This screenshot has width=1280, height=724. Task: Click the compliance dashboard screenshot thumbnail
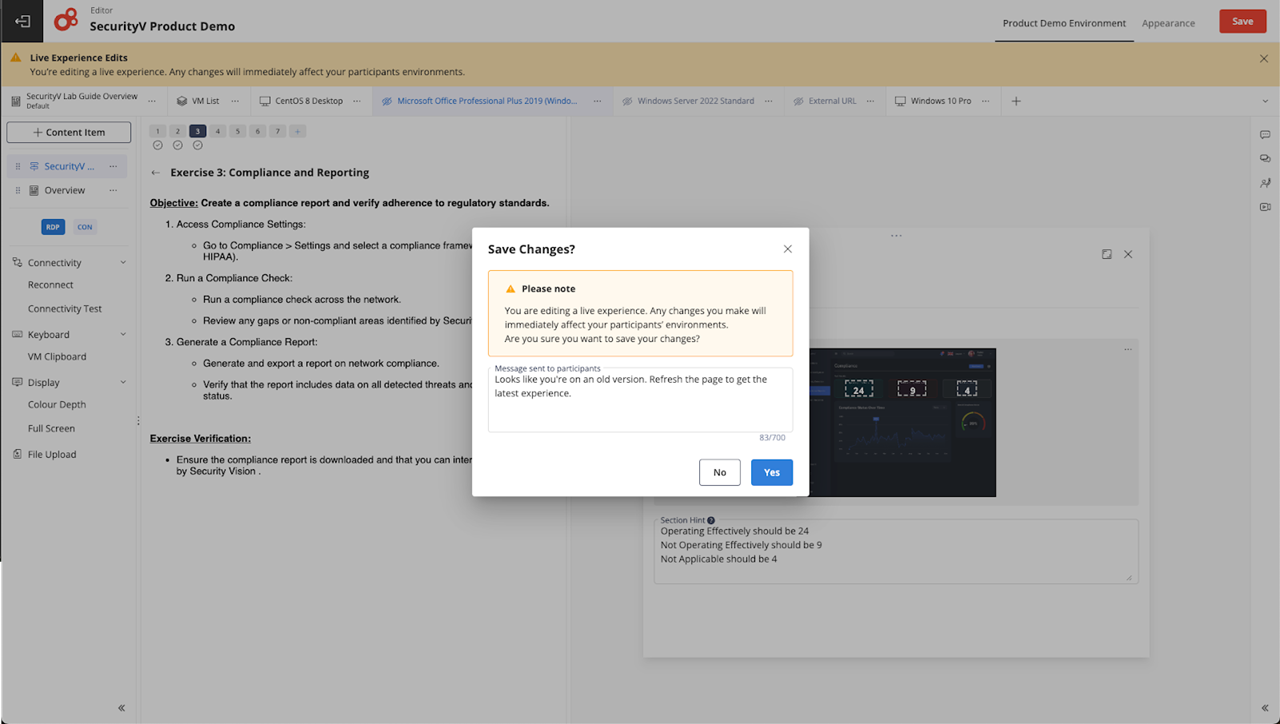coord(902,422)
